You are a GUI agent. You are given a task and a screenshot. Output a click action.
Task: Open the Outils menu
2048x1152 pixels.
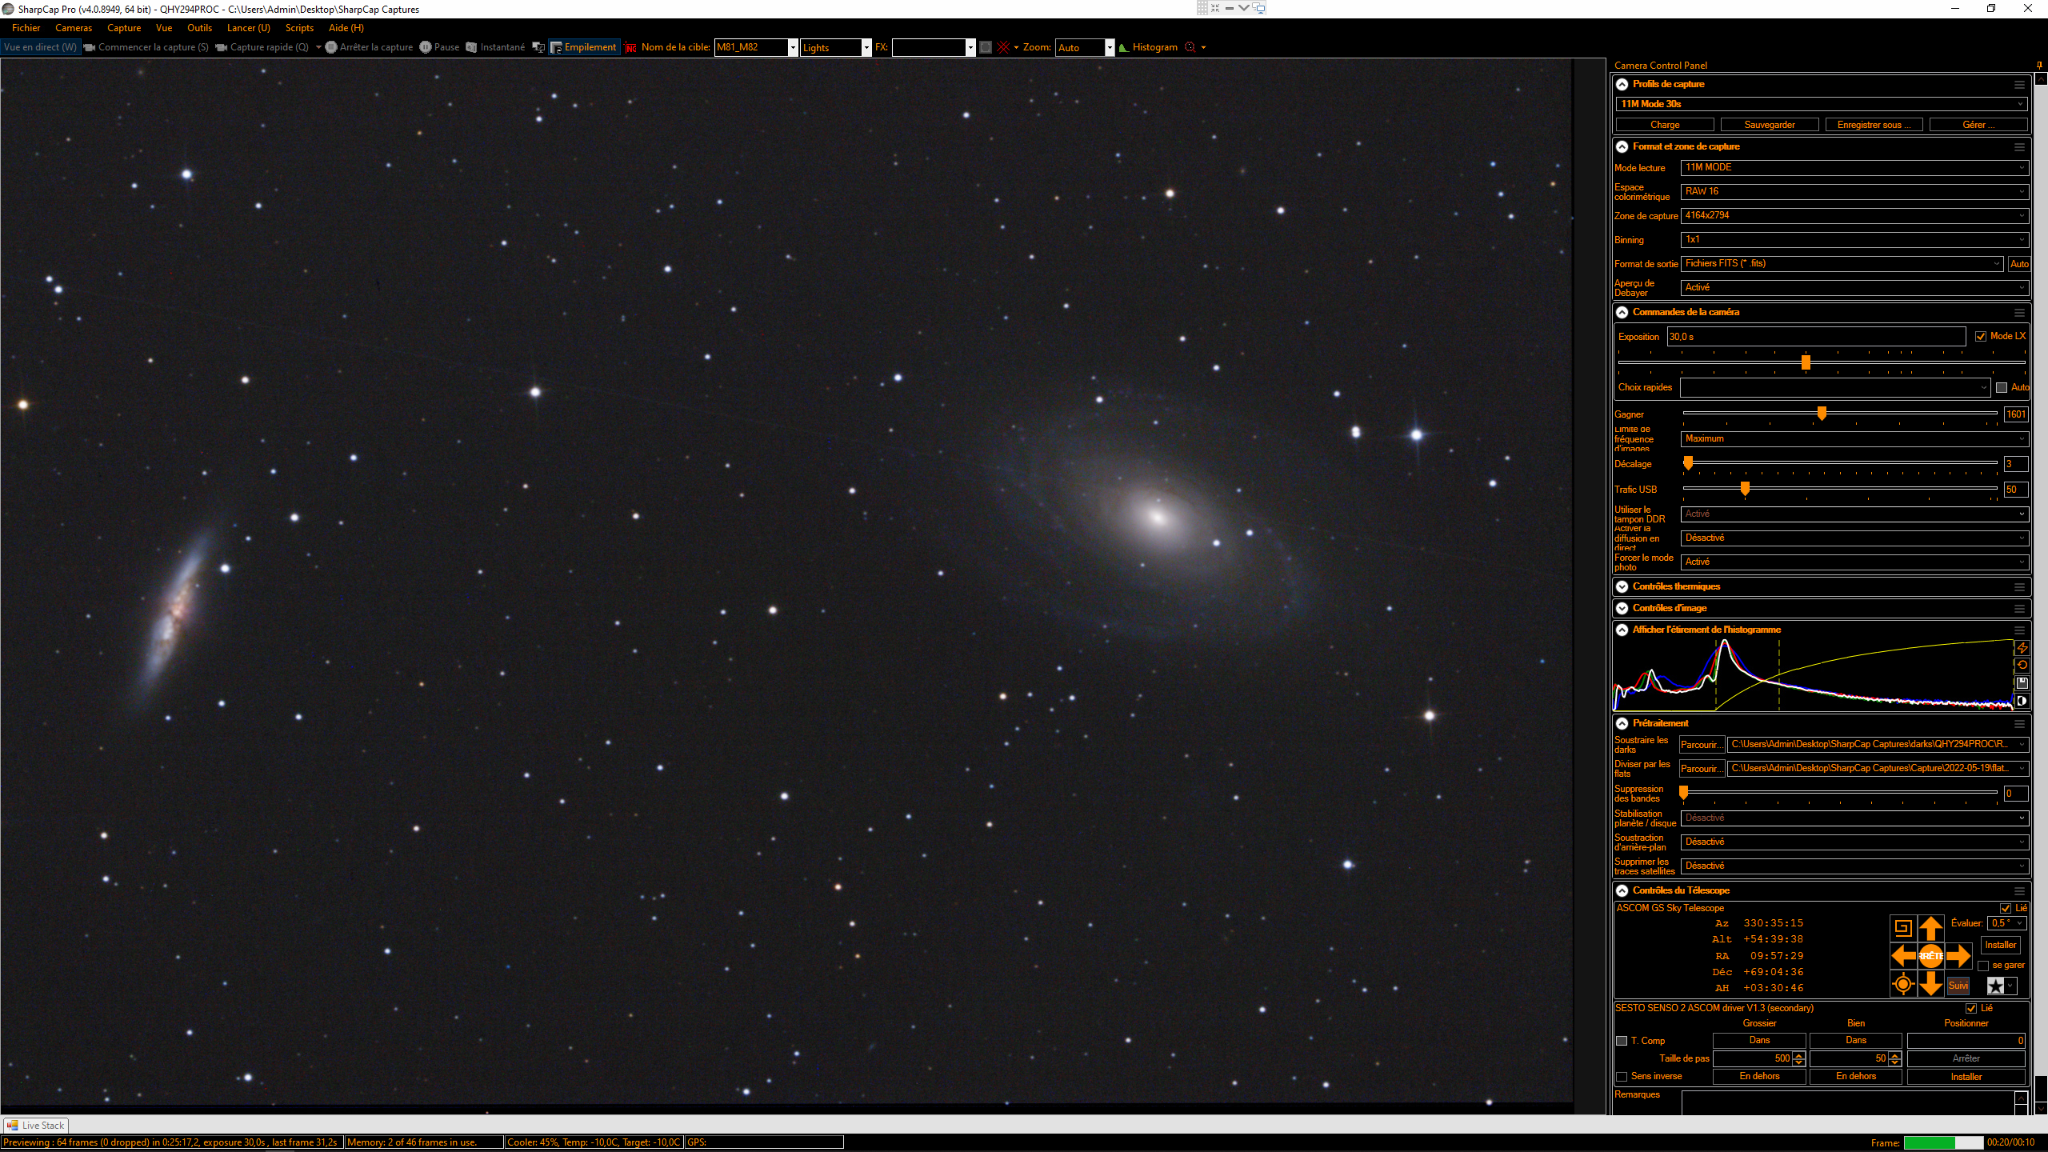(x=199, y=28)
